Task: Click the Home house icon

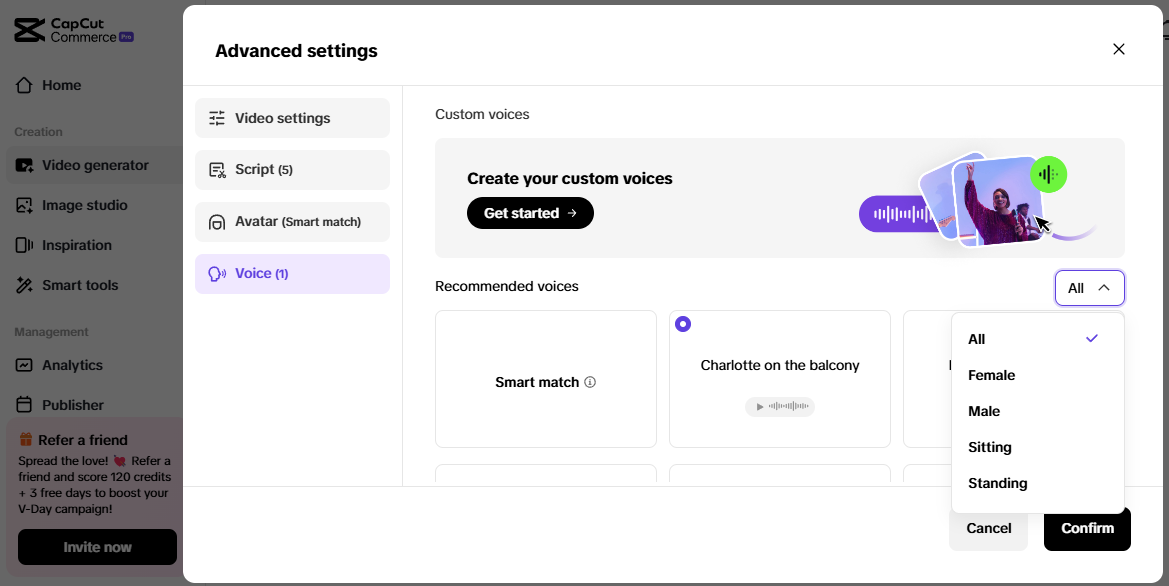Action: [x=24, y=85]
